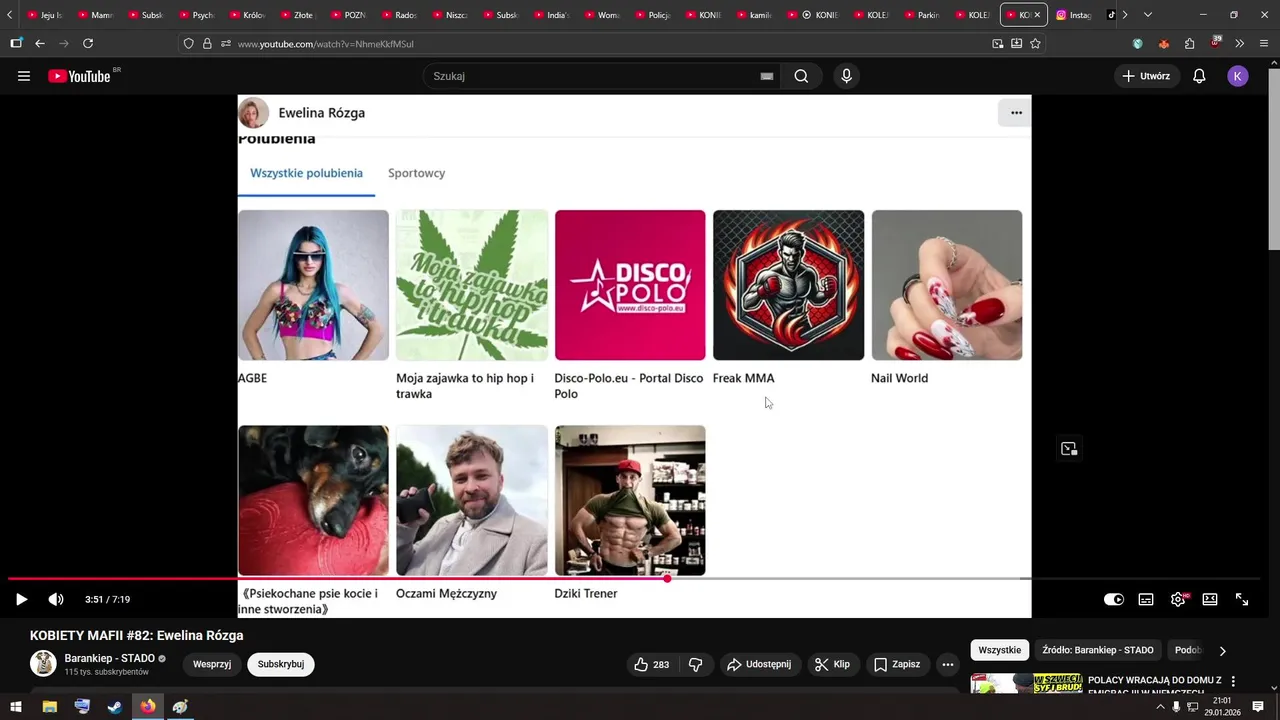Switch to the Psych tab
Image resolution: width=1280 pixels, height=720 pixels.
pyautogui.click(x=197, y=15)
